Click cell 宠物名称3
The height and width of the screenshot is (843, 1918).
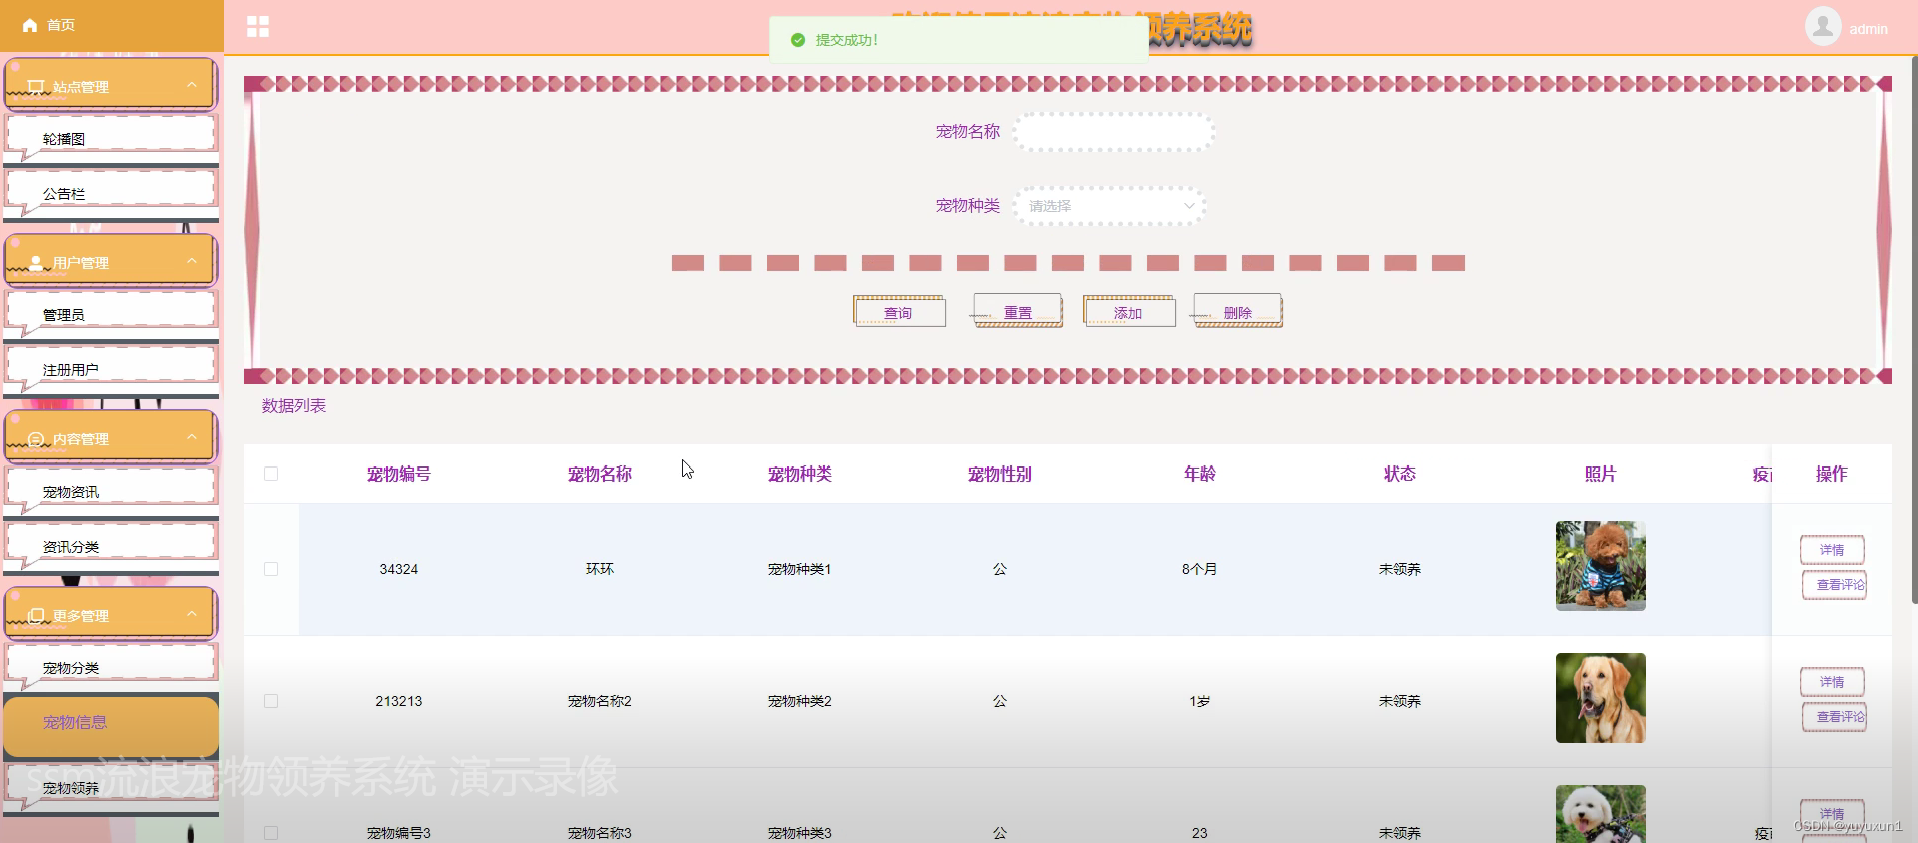(x=600, y=833)
